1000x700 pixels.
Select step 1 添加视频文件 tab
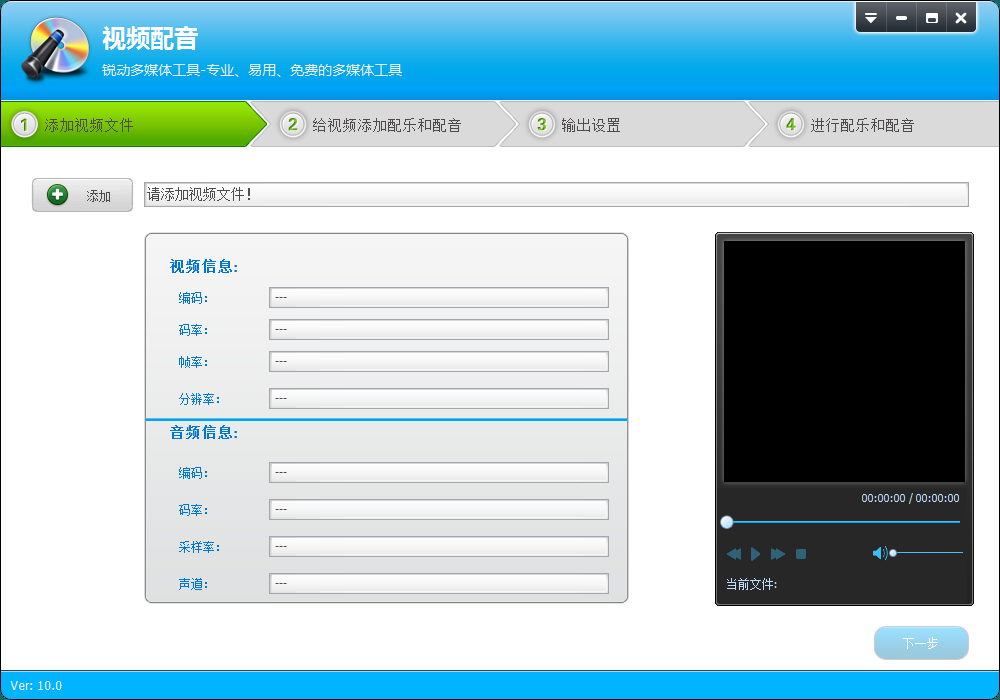point(125,125)
